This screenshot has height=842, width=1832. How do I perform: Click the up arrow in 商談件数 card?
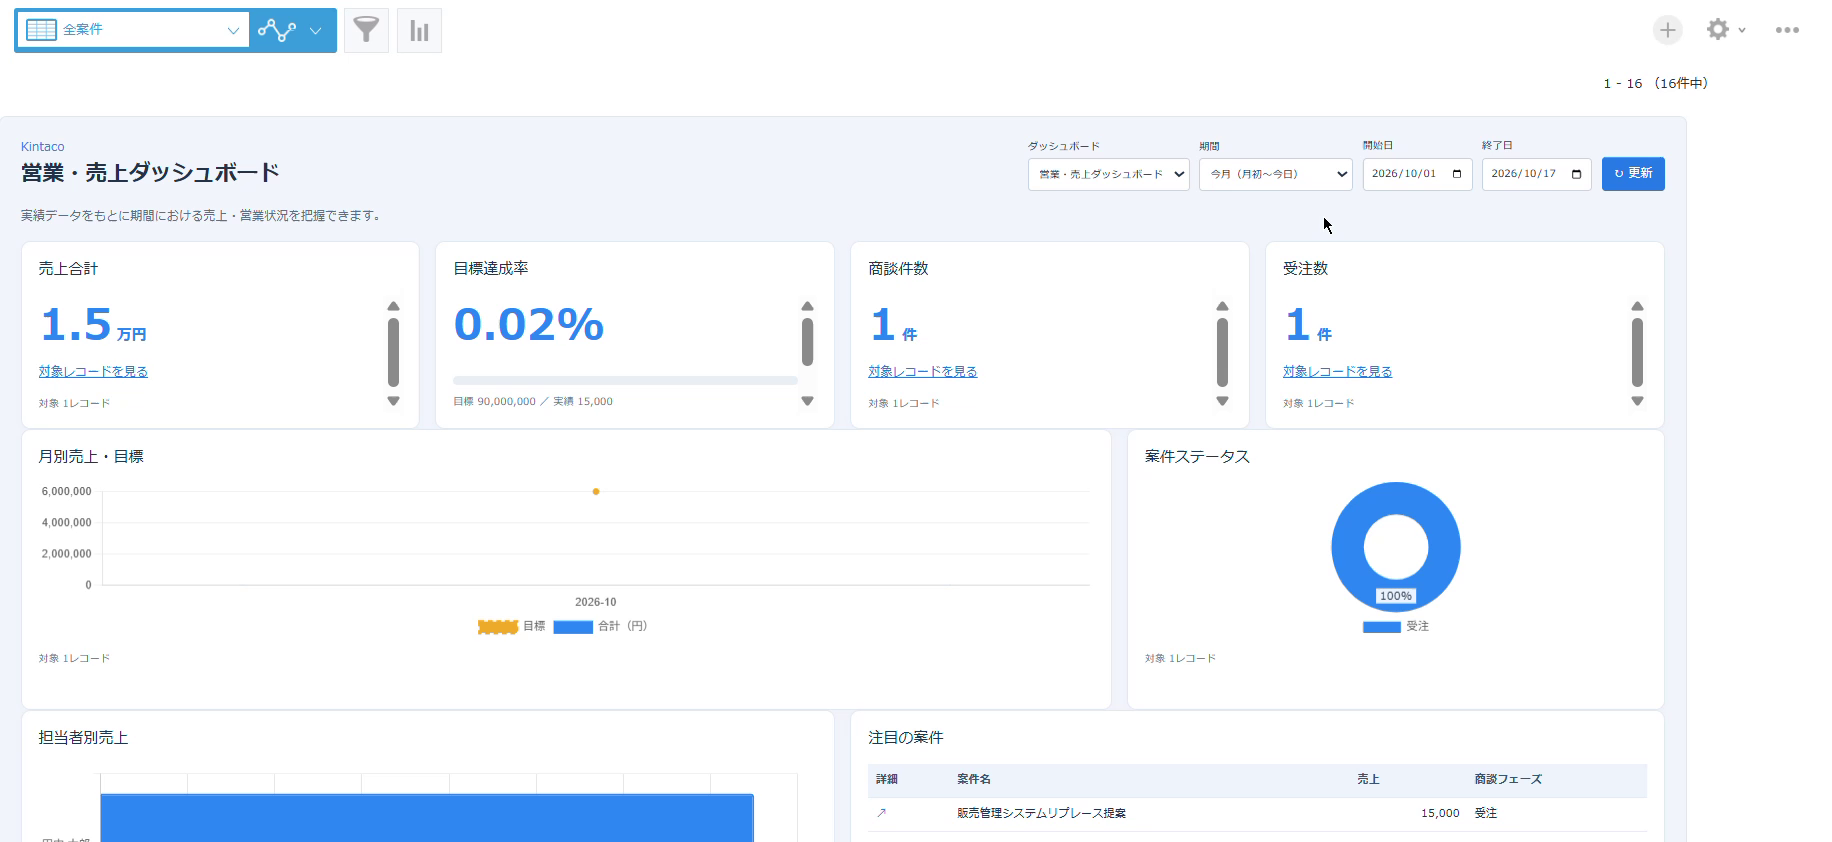point(1222,307)
